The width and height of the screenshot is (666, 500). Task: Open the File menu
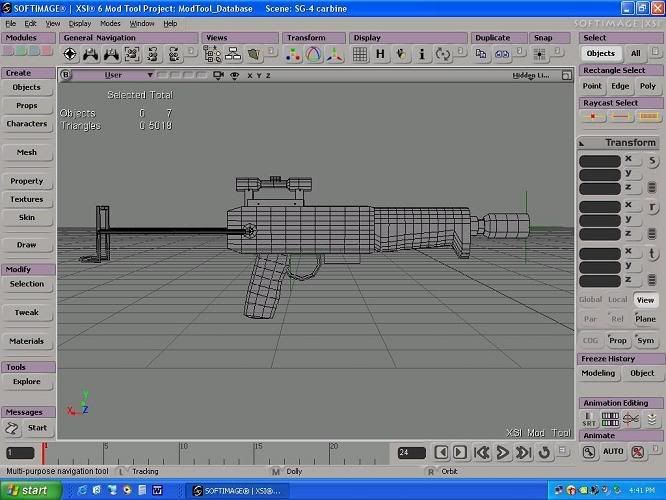click(x=11, y=23)
